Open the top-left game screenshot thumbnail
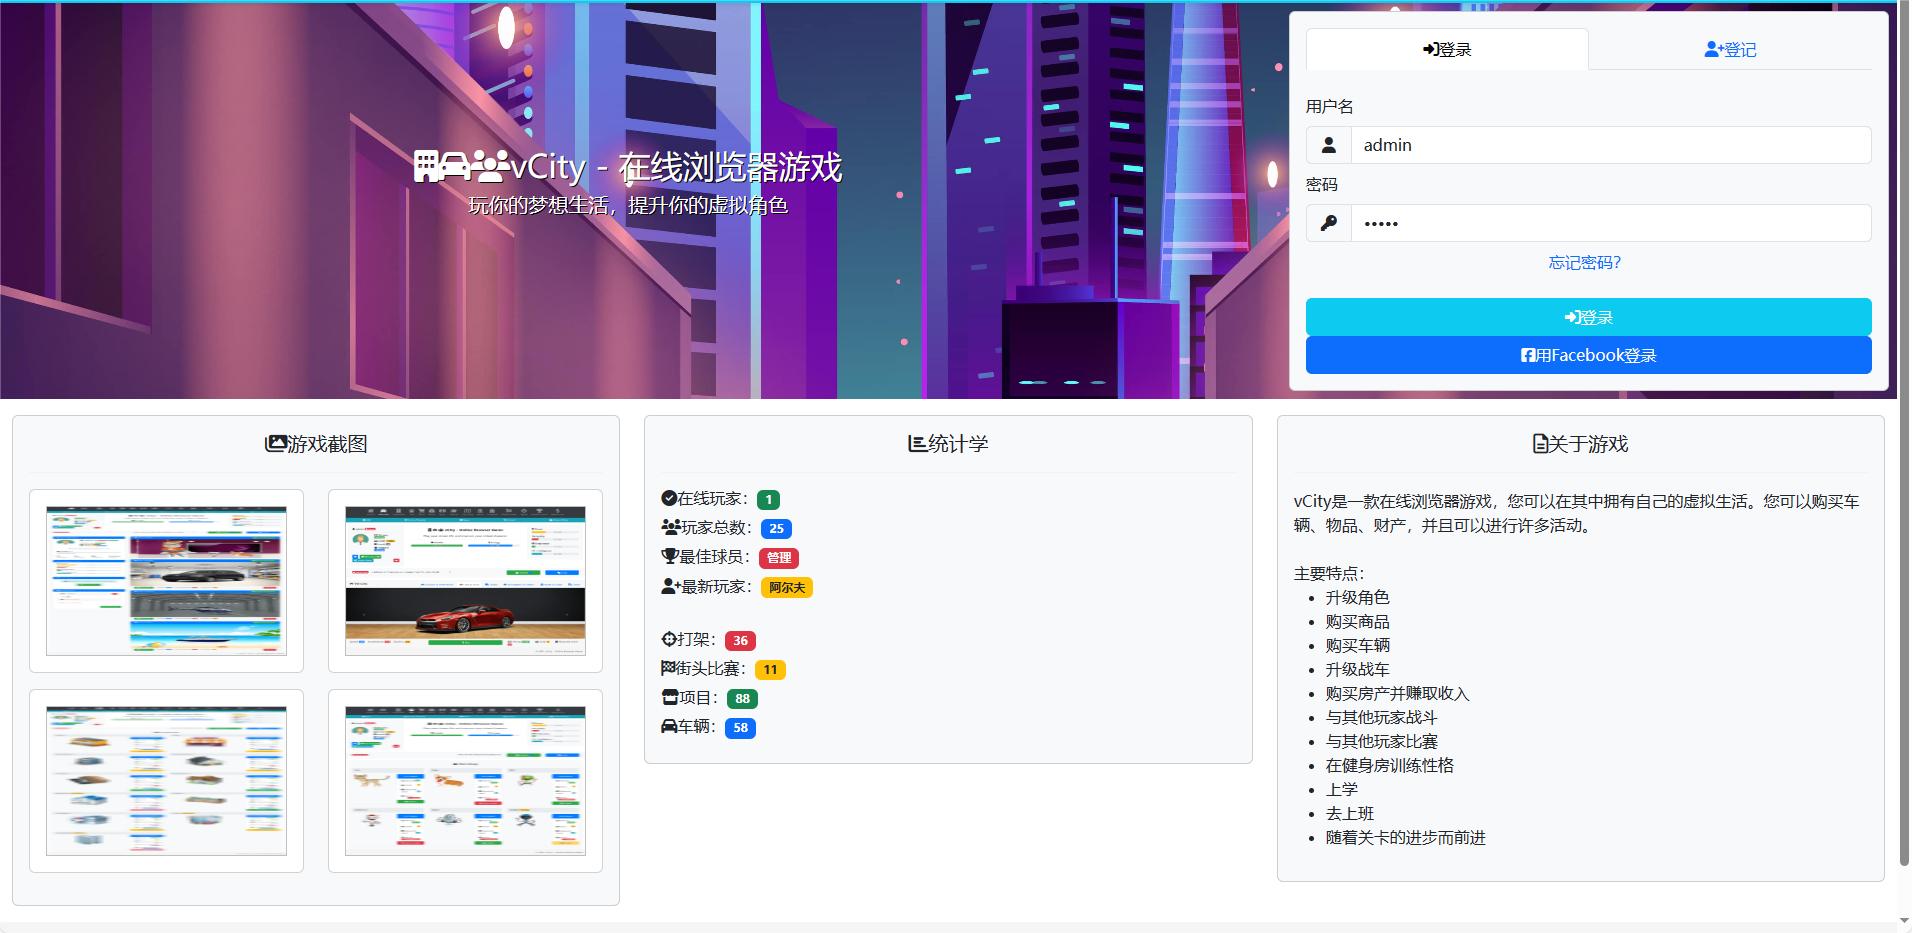Image resolution: width=1912 pixels, height=933 pixels. [x=166, y=581]
